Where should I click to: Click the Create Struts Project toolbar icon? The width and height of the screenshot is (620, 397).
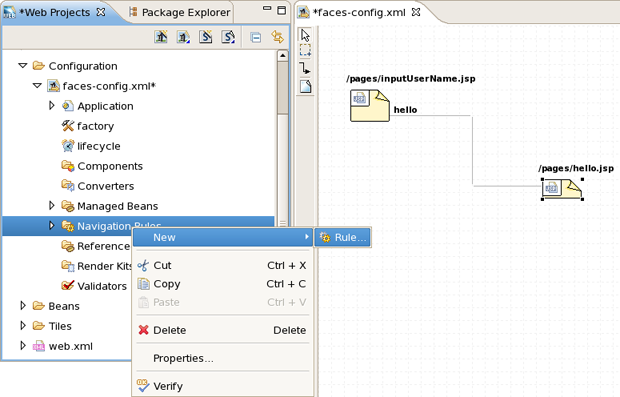point(206,37)
